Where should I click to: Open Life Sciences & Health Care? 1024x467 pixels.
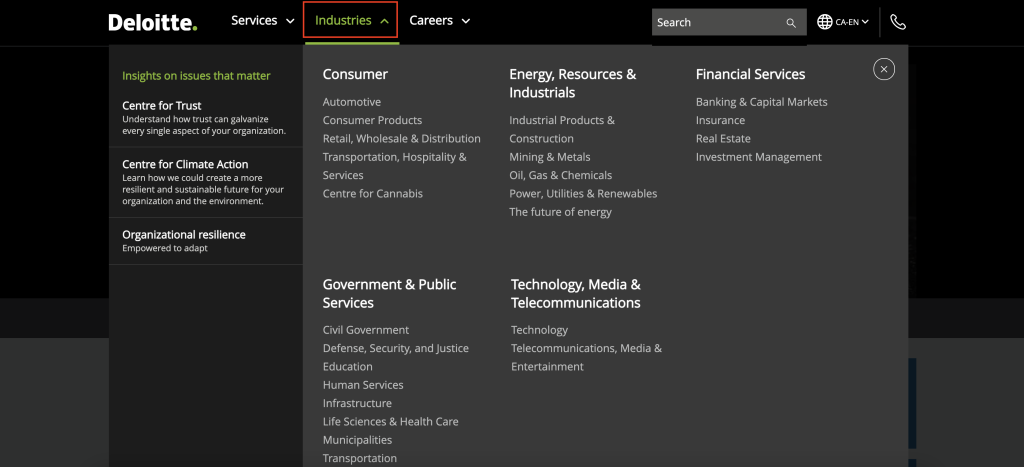(x=391, y=421)
